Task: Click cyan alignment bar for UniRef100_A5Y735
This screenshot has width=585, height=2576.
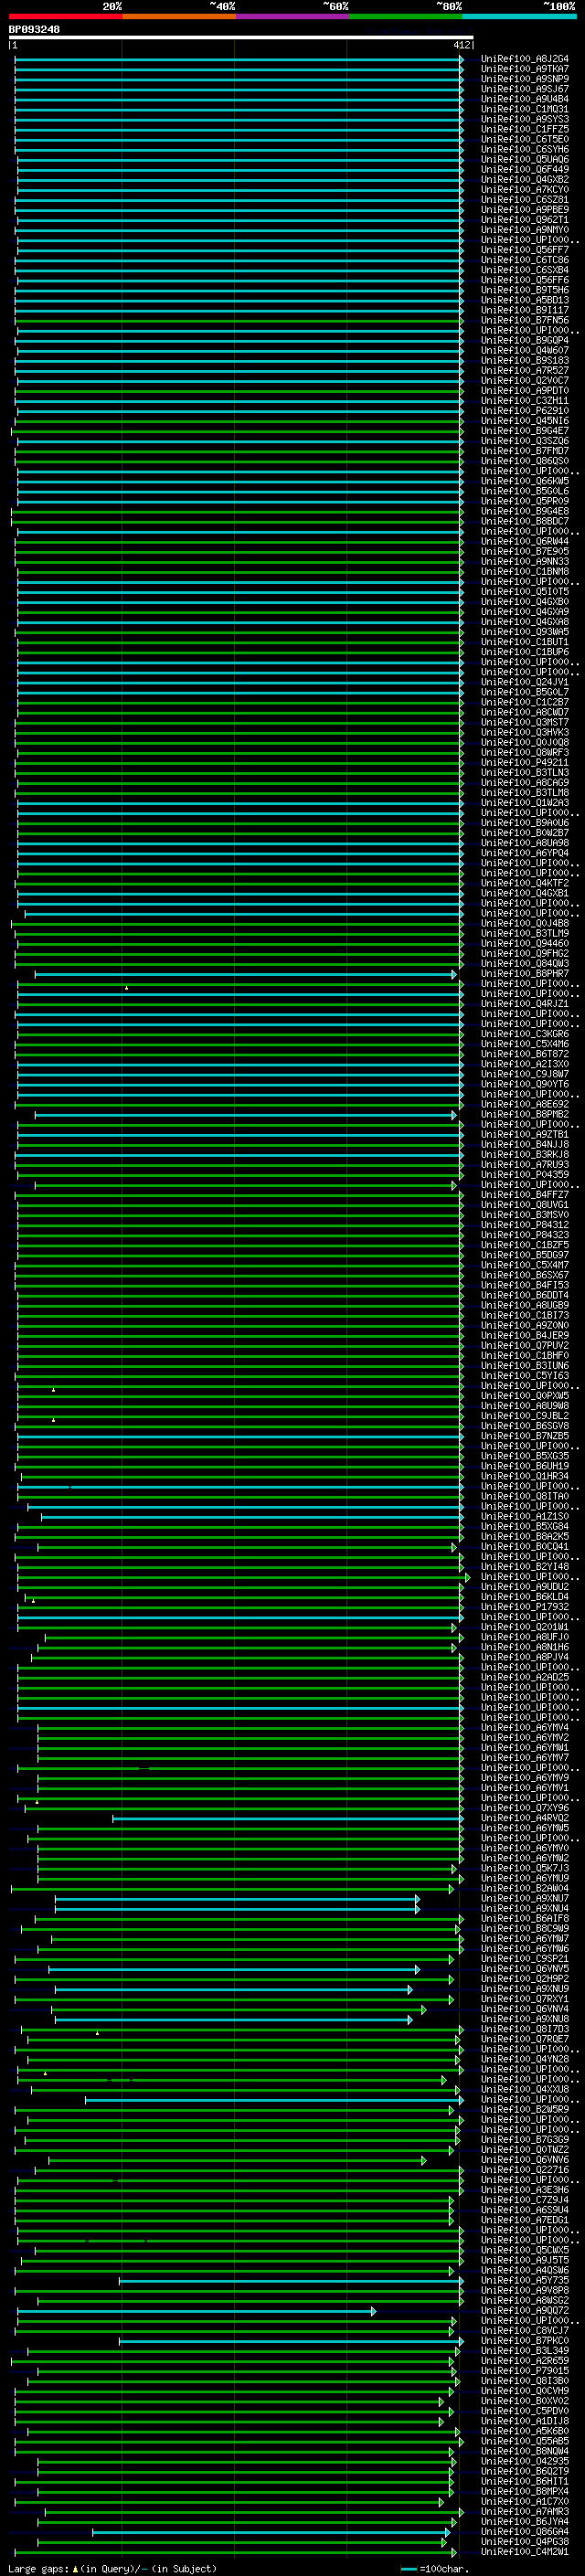Action: tap(291, 2280)
